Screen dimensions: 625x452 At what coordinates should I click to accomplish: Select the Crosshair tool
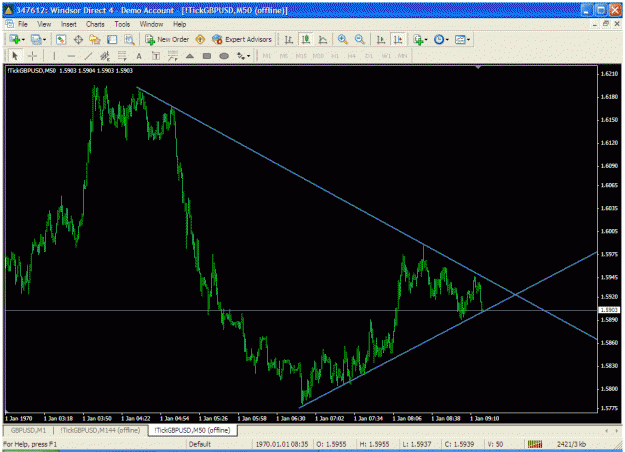coord(32,56)
